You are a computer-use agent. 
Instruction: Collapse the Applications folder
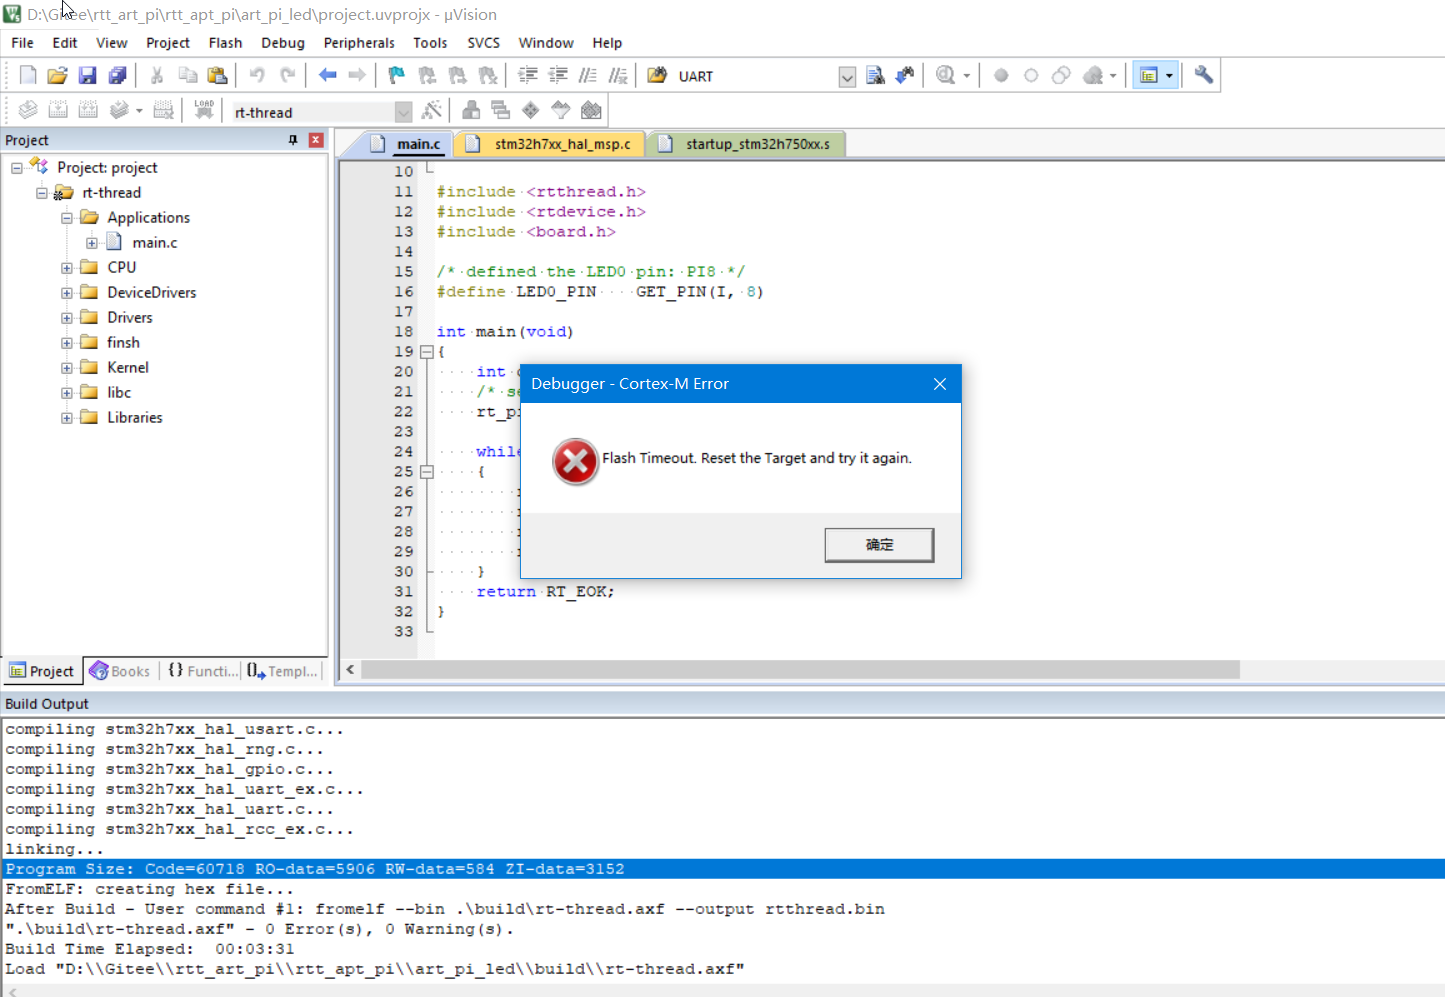pos(67,218)
